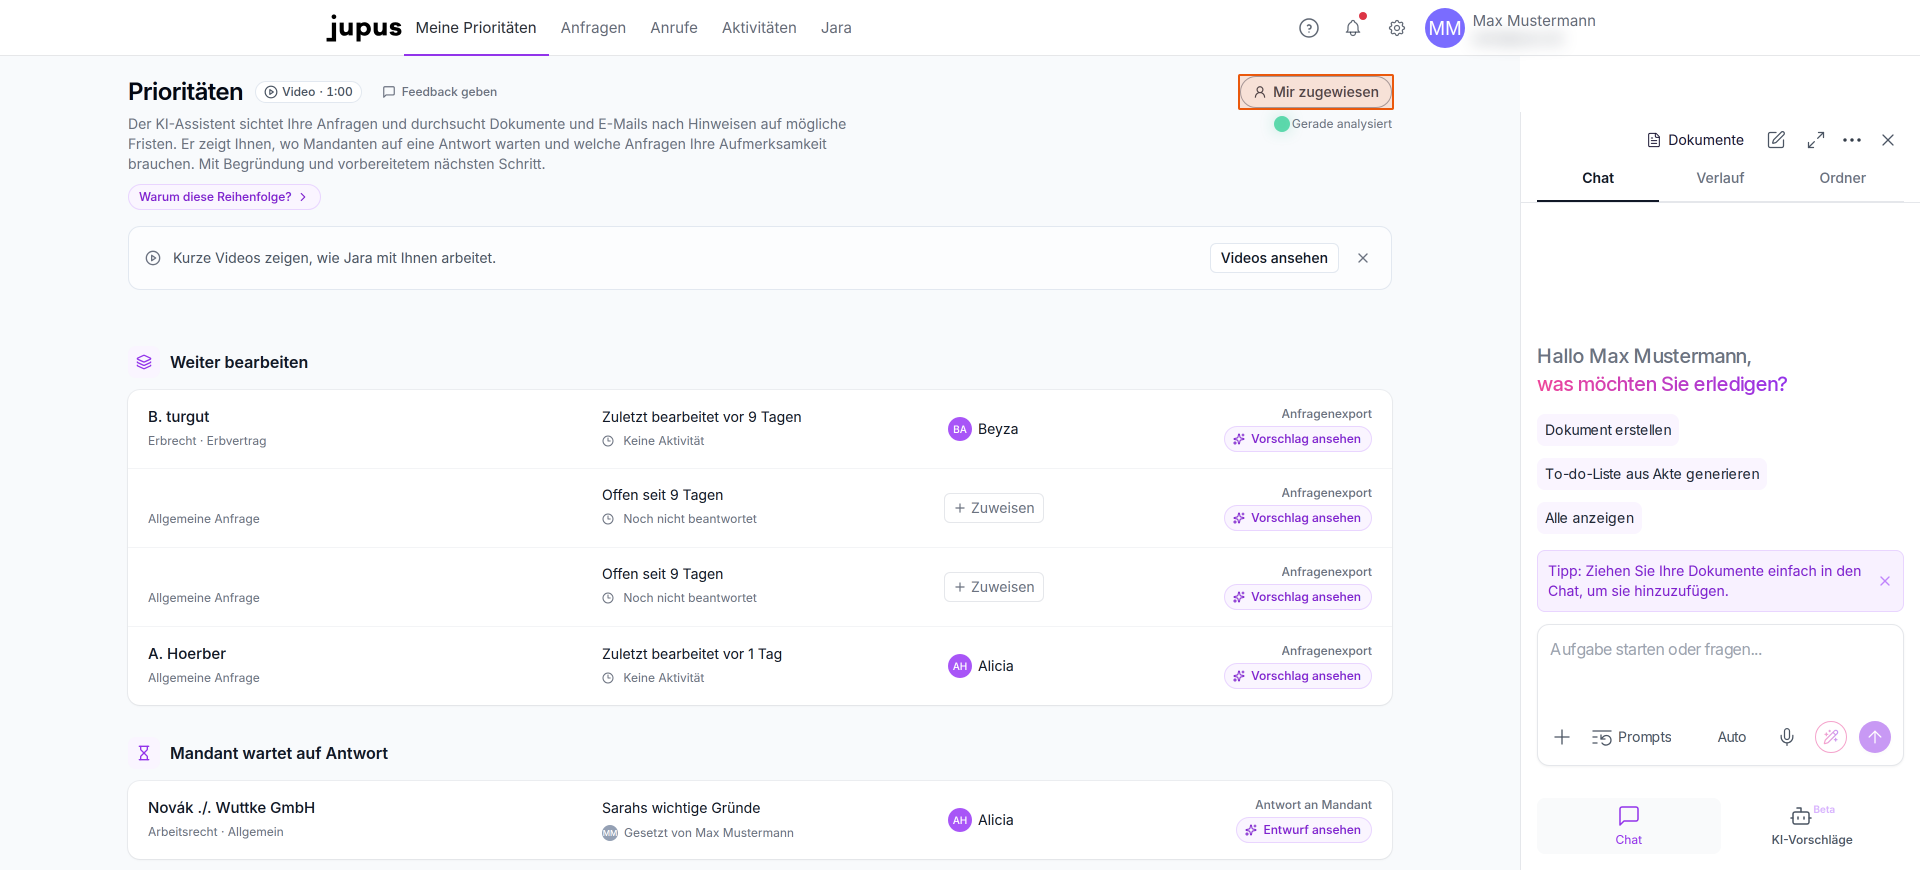Switch to the Verlauf tab
This screenshot has width=1920, height=870.
1720,178
